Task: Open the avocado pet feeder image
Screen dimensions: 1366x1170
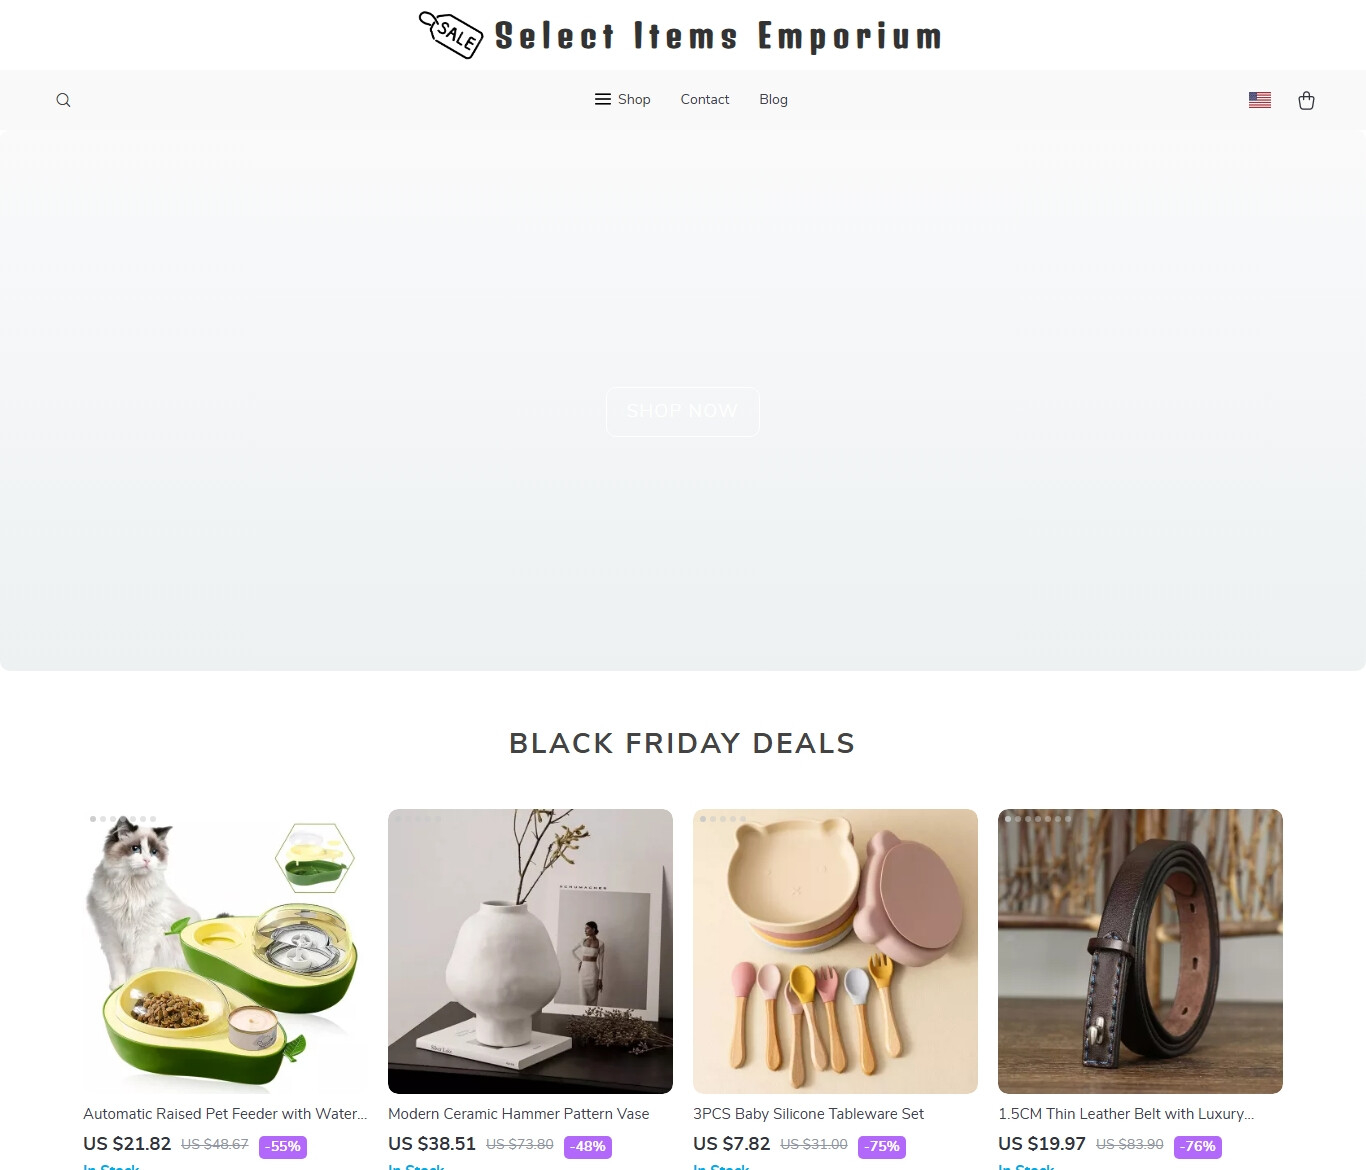Action: click(225, 951)
